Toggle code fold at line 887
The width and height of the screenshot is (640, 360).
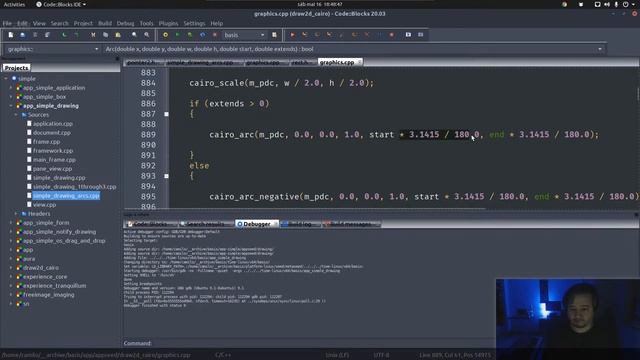(x=167, y=114)
